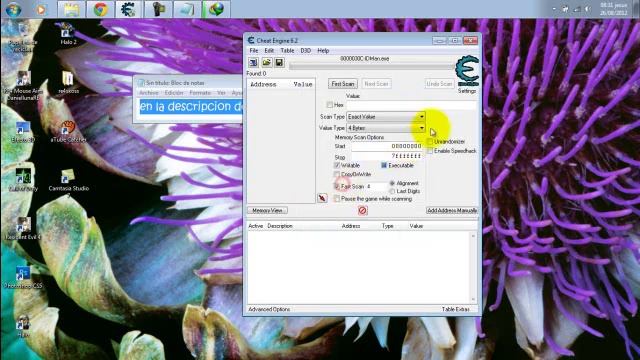The image size is (640, 360).
Task: Switch to the Notepad taskbar button
Action: [187, 9]
